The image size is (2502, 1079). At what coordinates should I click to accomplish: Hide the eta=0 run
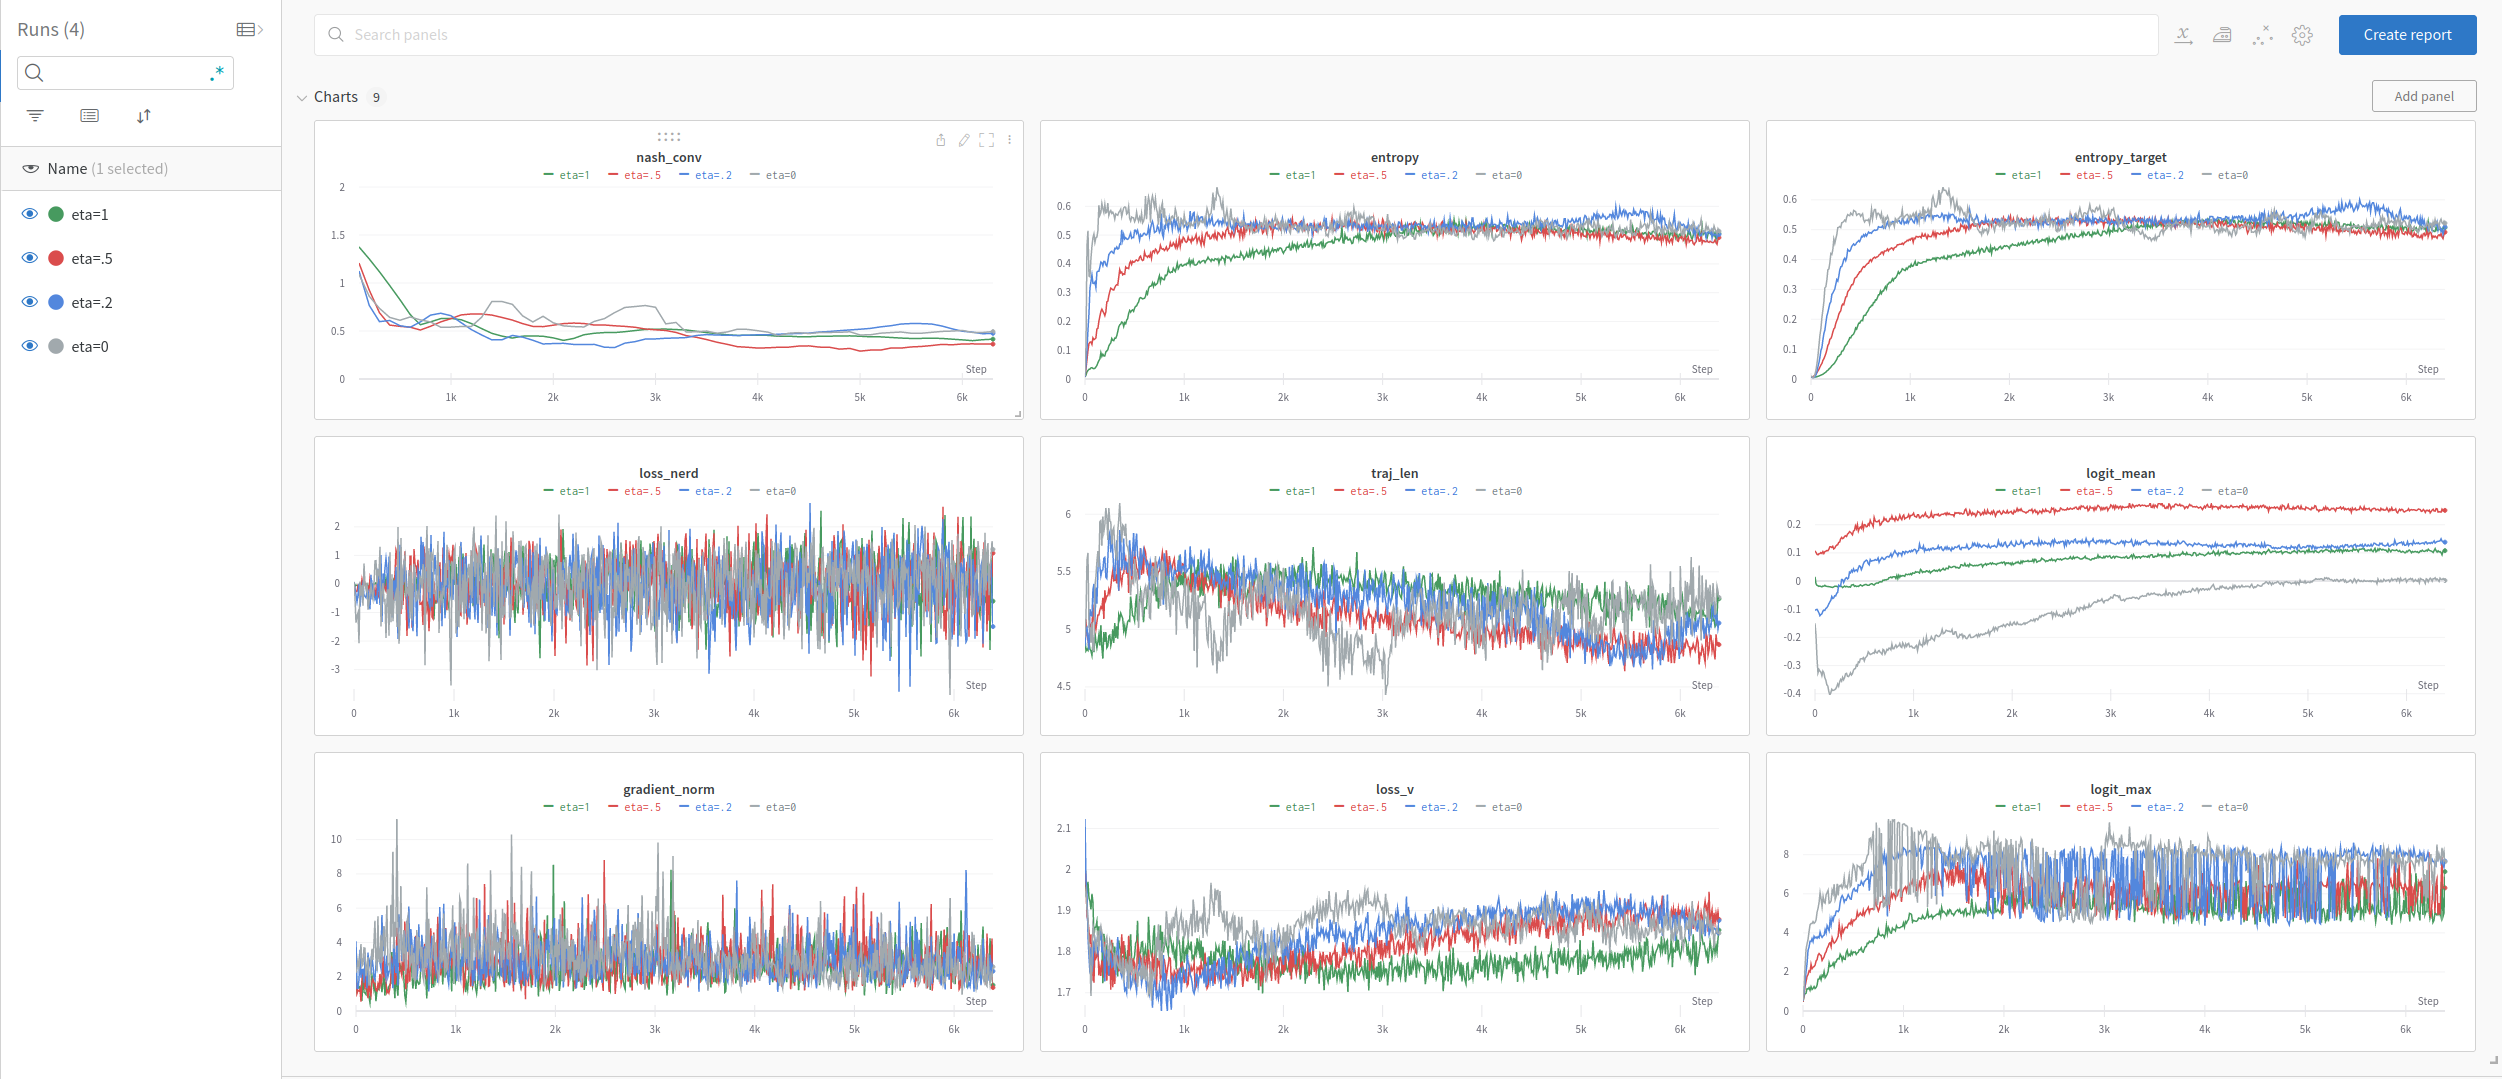tap(30, 346)
